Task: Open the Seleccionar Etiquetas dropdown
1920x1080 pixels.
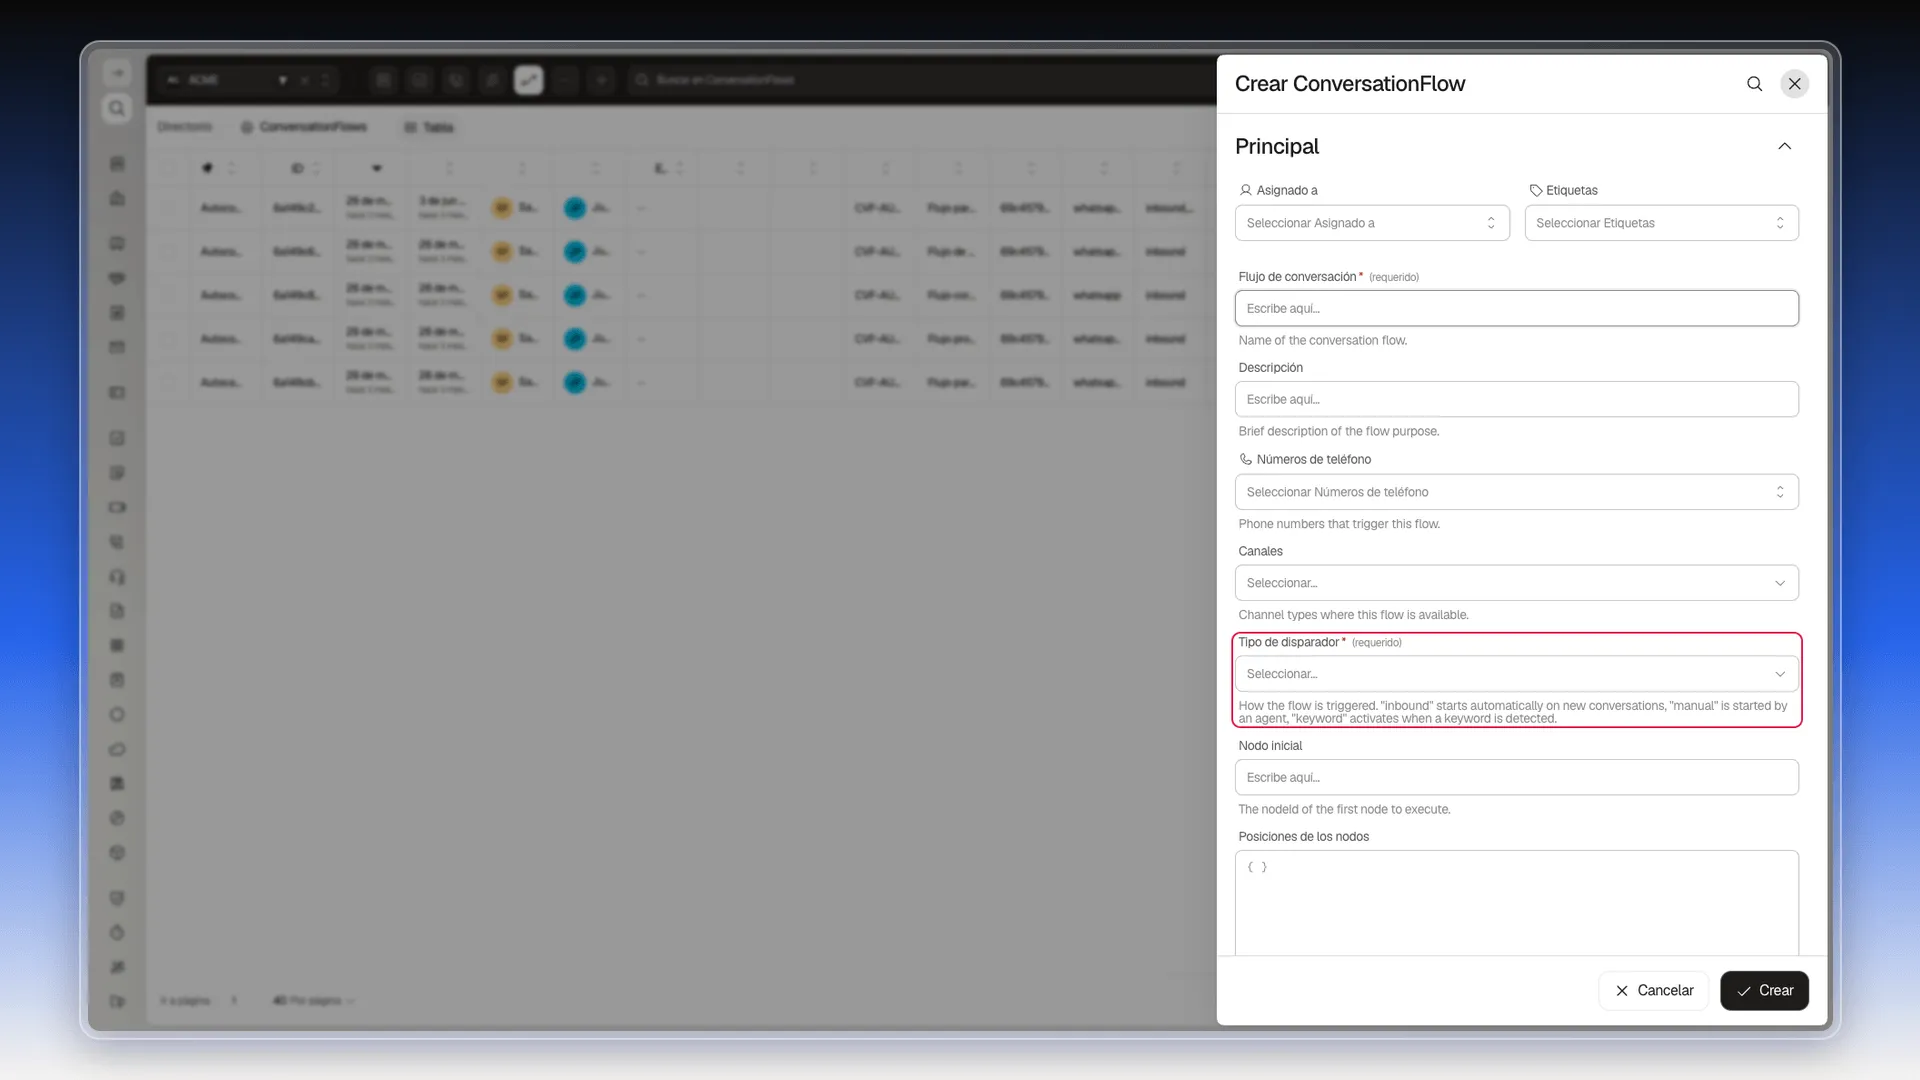Action: tap(1661, 223)
